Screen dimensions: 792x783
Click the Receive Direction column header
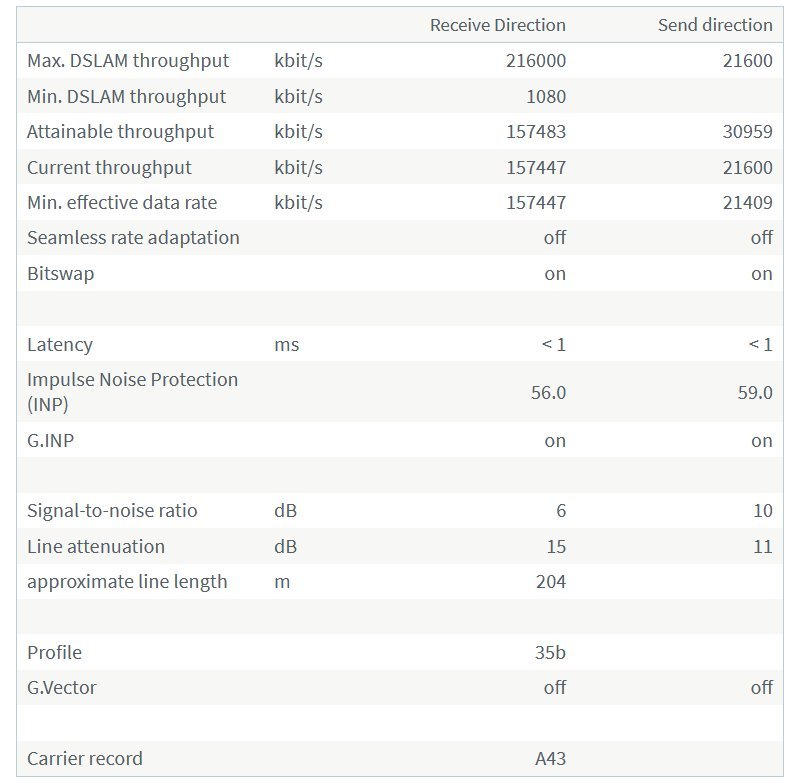497,25
